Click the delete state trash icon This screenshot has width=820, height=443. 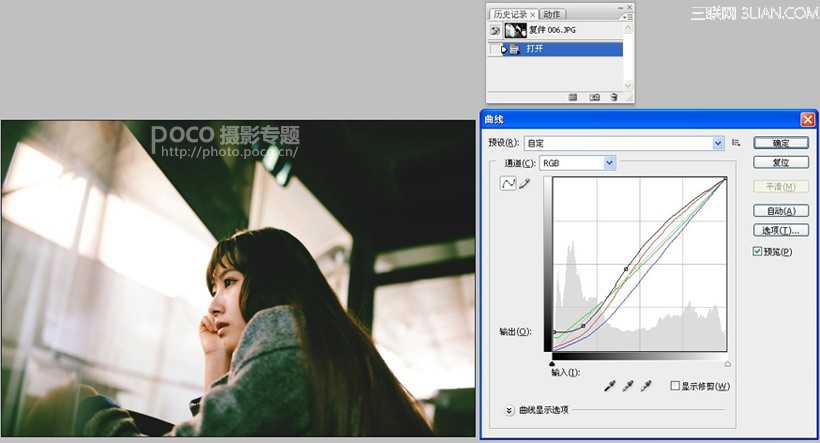coord(613,97)
